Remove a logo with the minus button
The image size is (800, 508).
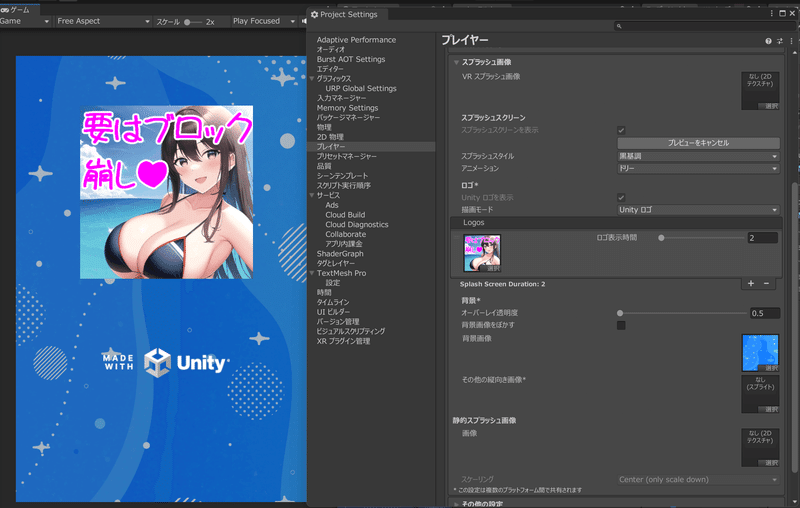pos(766,284)
